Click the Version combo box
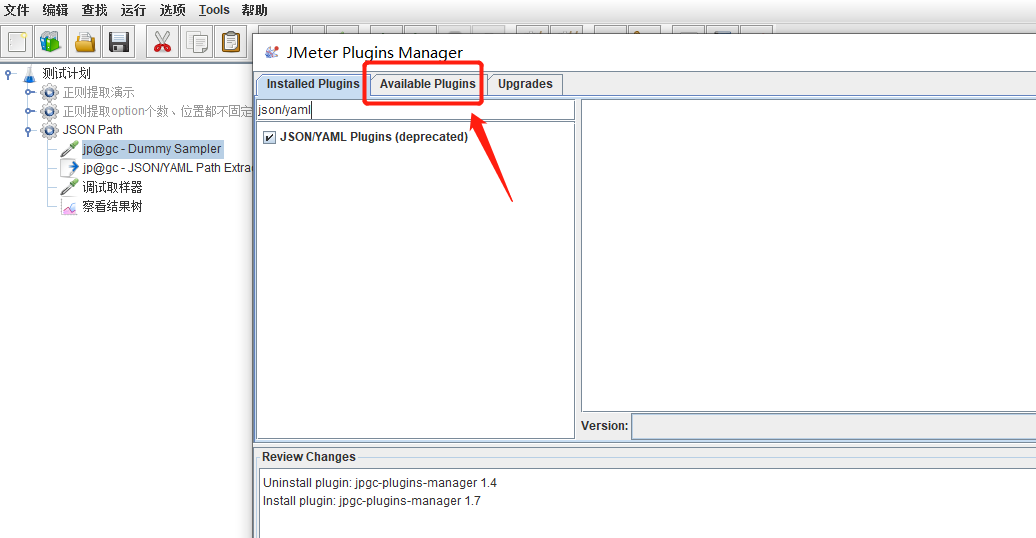The image size is (1036, 538). [x=834, y=426]
